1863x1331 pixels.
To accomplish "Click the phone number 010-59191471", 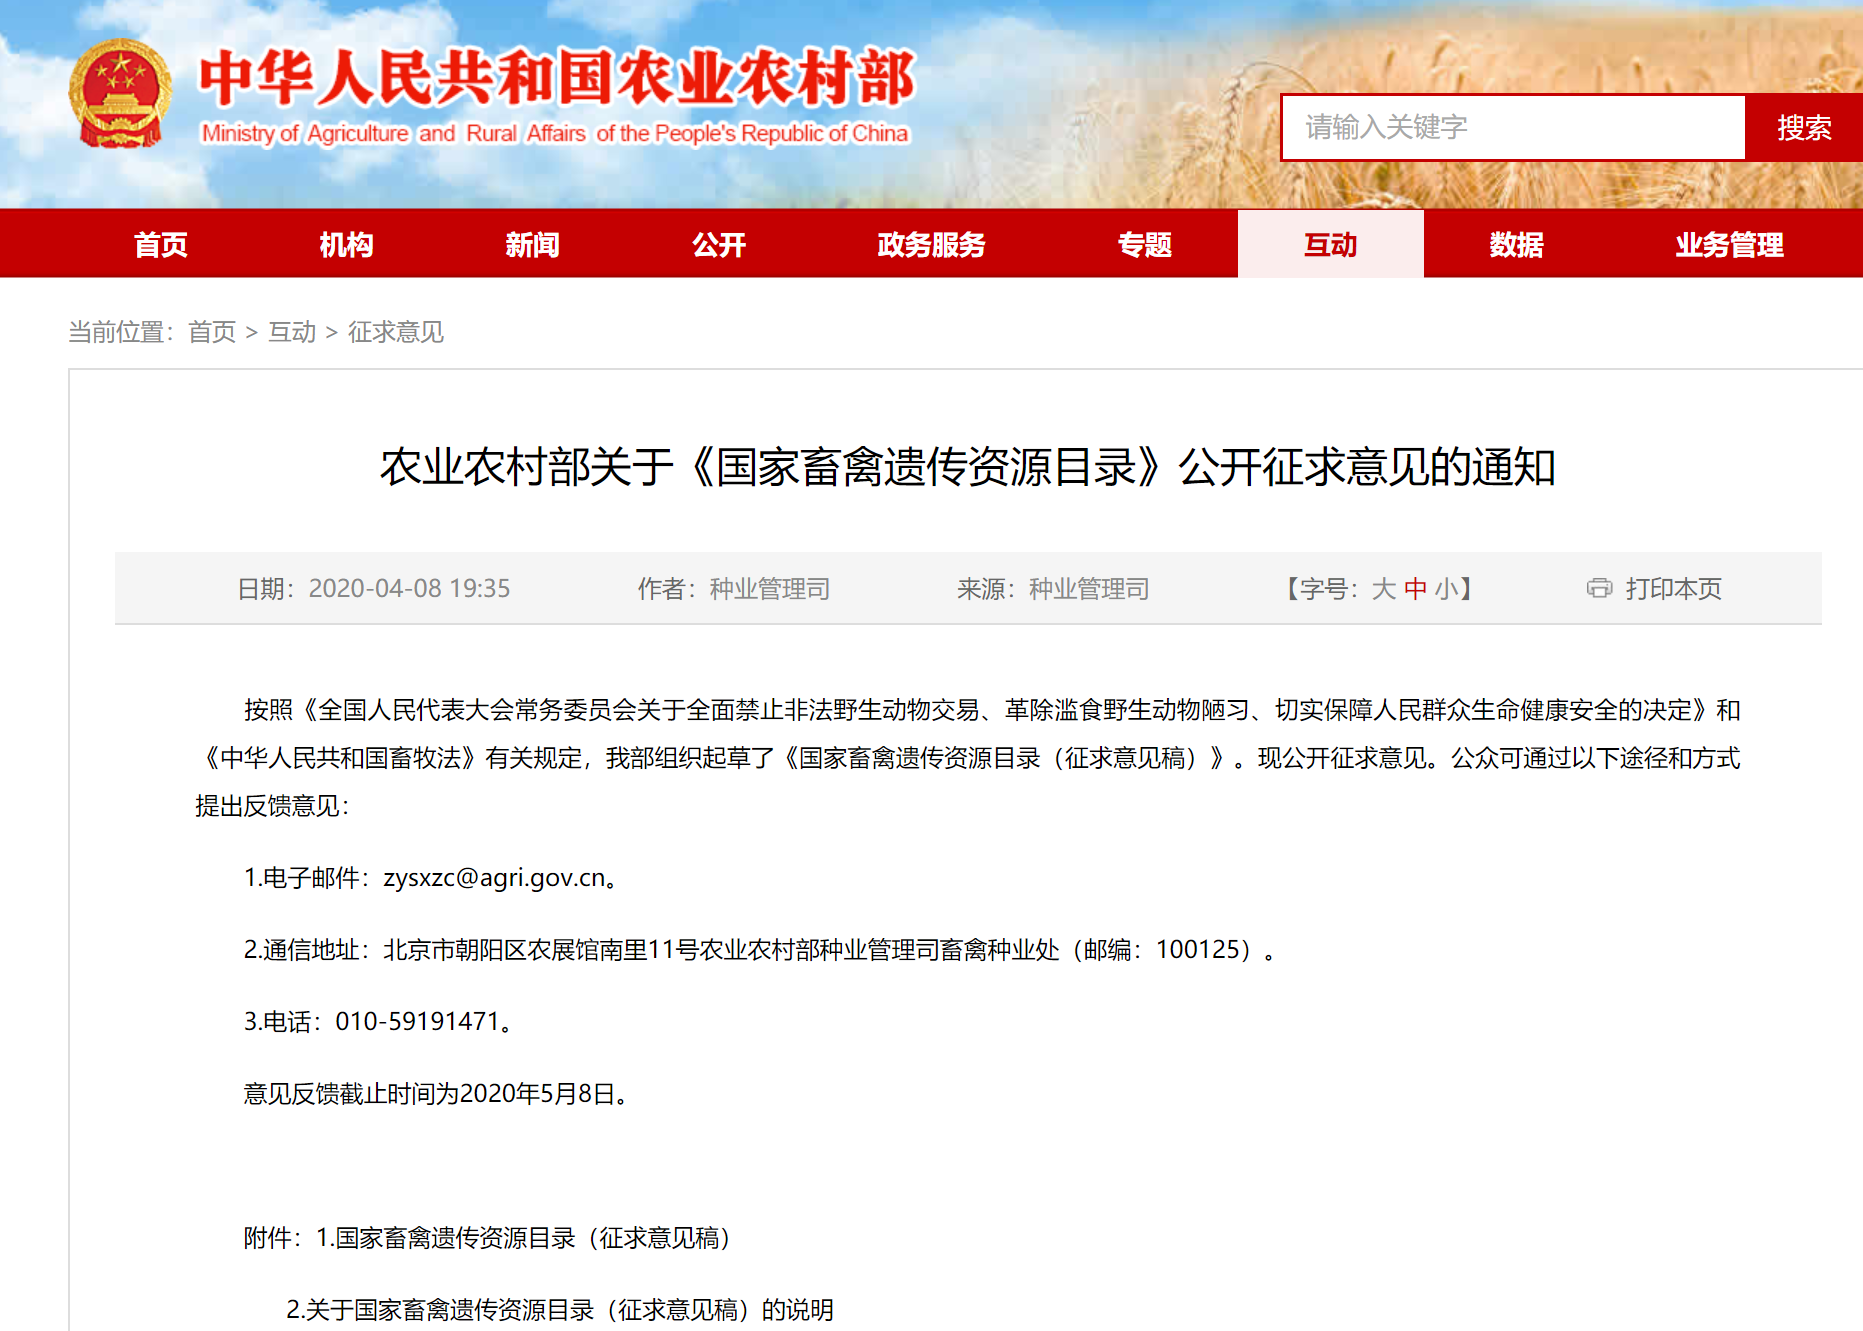I will (x=417, y=1021).
